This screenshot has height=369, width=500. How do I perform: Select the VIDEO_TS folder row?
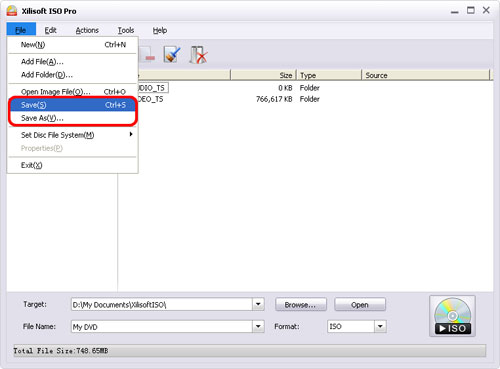(x=151, y=99)
